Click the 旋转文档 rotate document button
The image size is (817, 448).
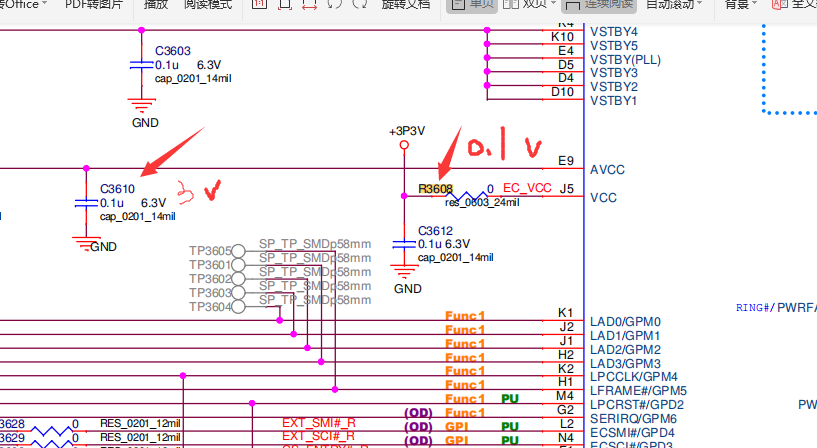click(x=406, y=5)
